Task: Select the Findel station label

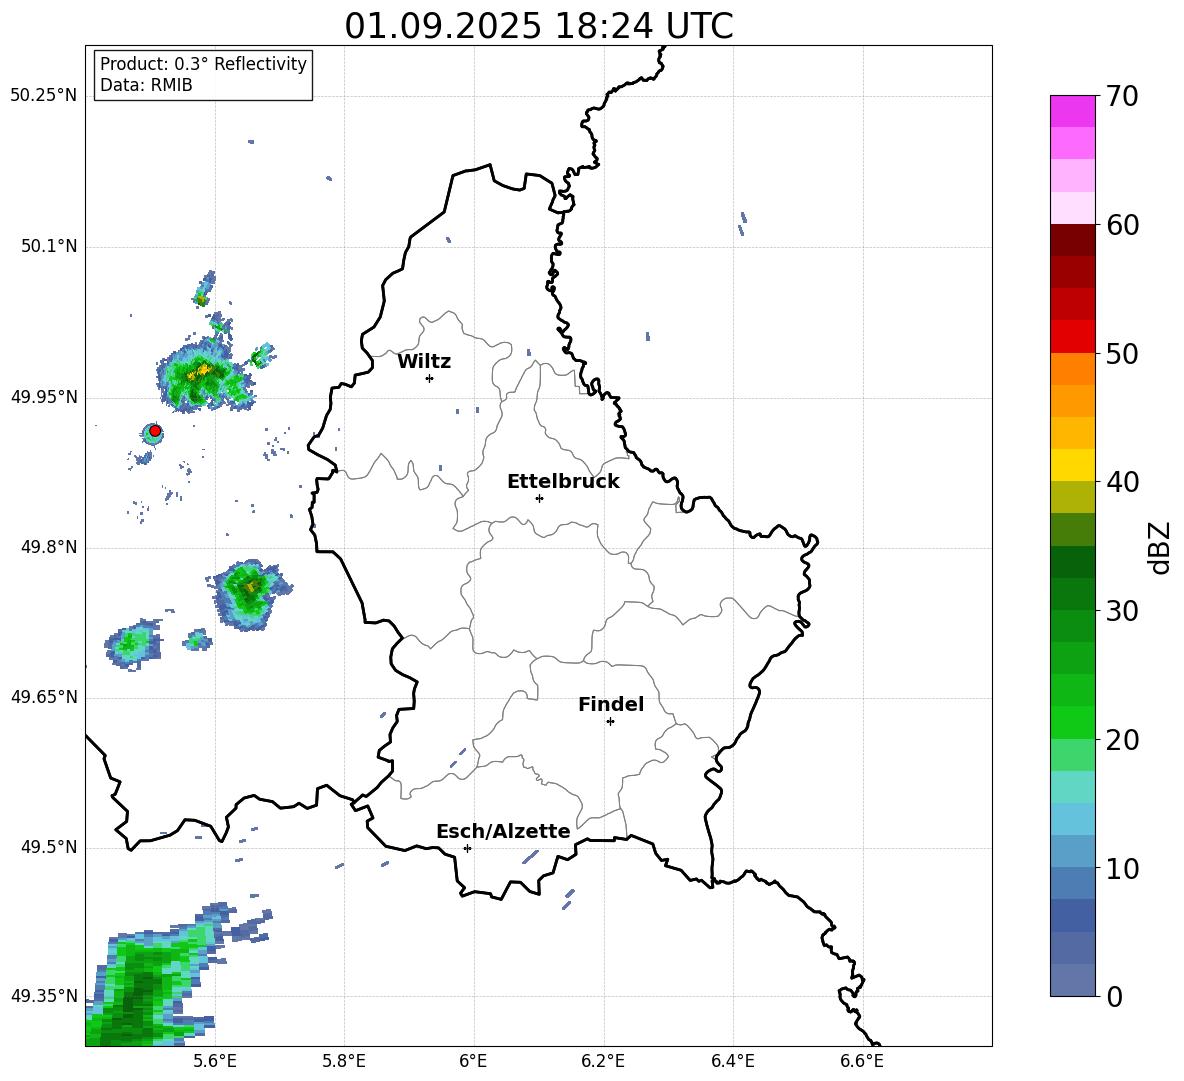Action: coord(611,704)
